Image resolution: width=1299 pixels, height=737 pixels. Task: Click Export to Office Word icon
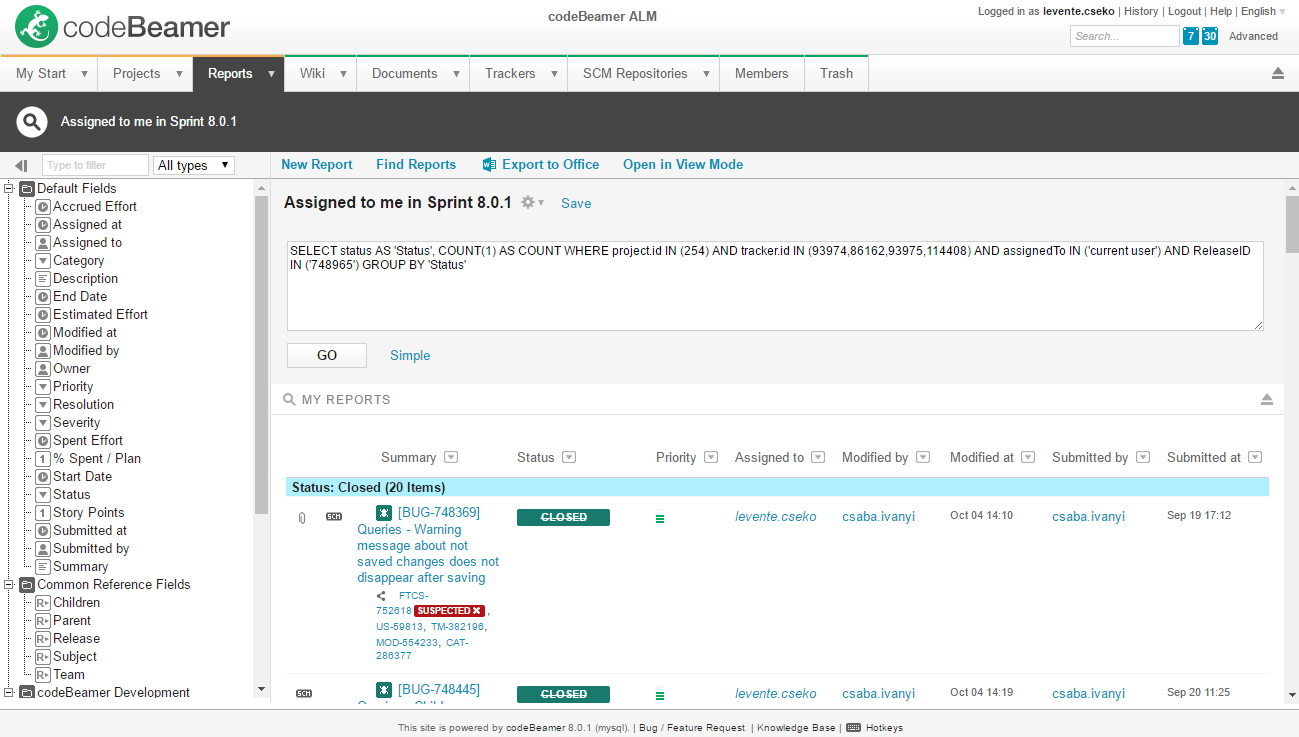pyautogui.click(x=489, y=165)
